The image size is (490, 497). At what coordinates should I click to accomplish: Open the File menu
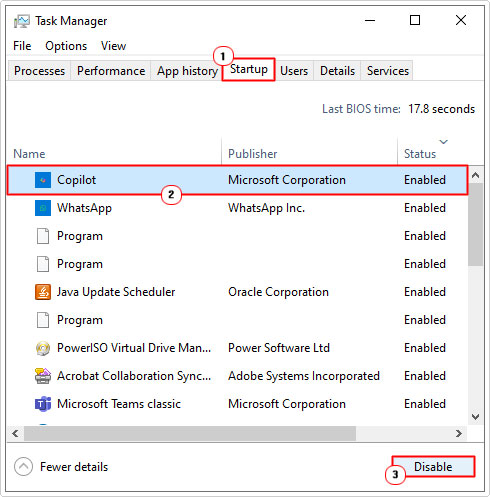tap(22, 46)
